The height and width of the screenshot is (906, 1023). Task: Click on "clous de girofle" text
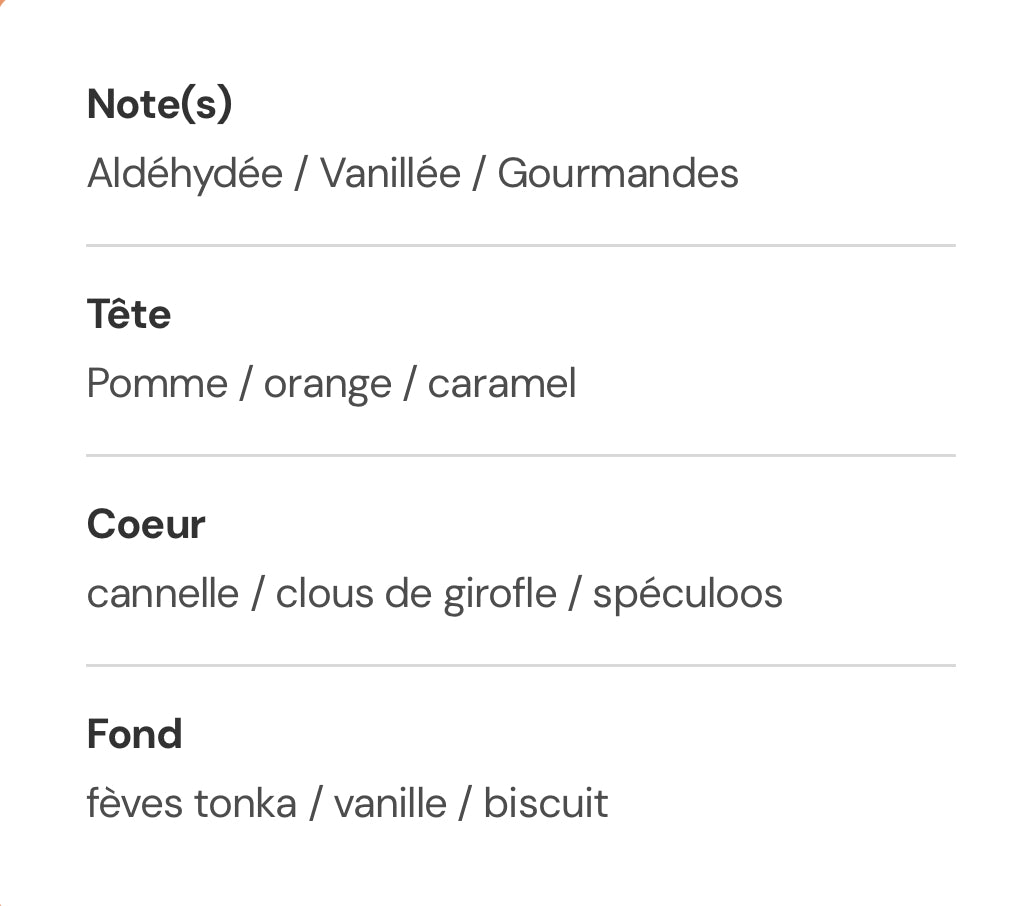(415, 594)
